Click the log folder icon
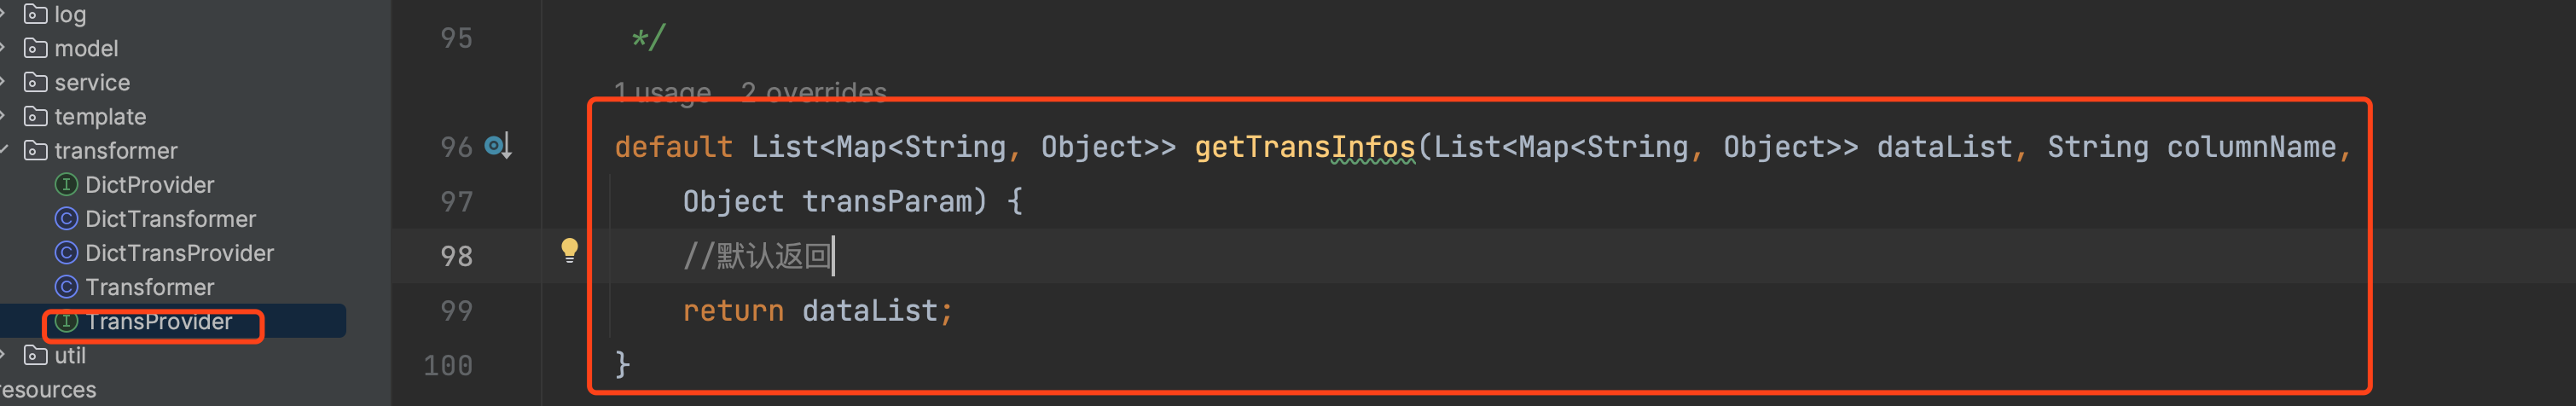 pos(36,14)
